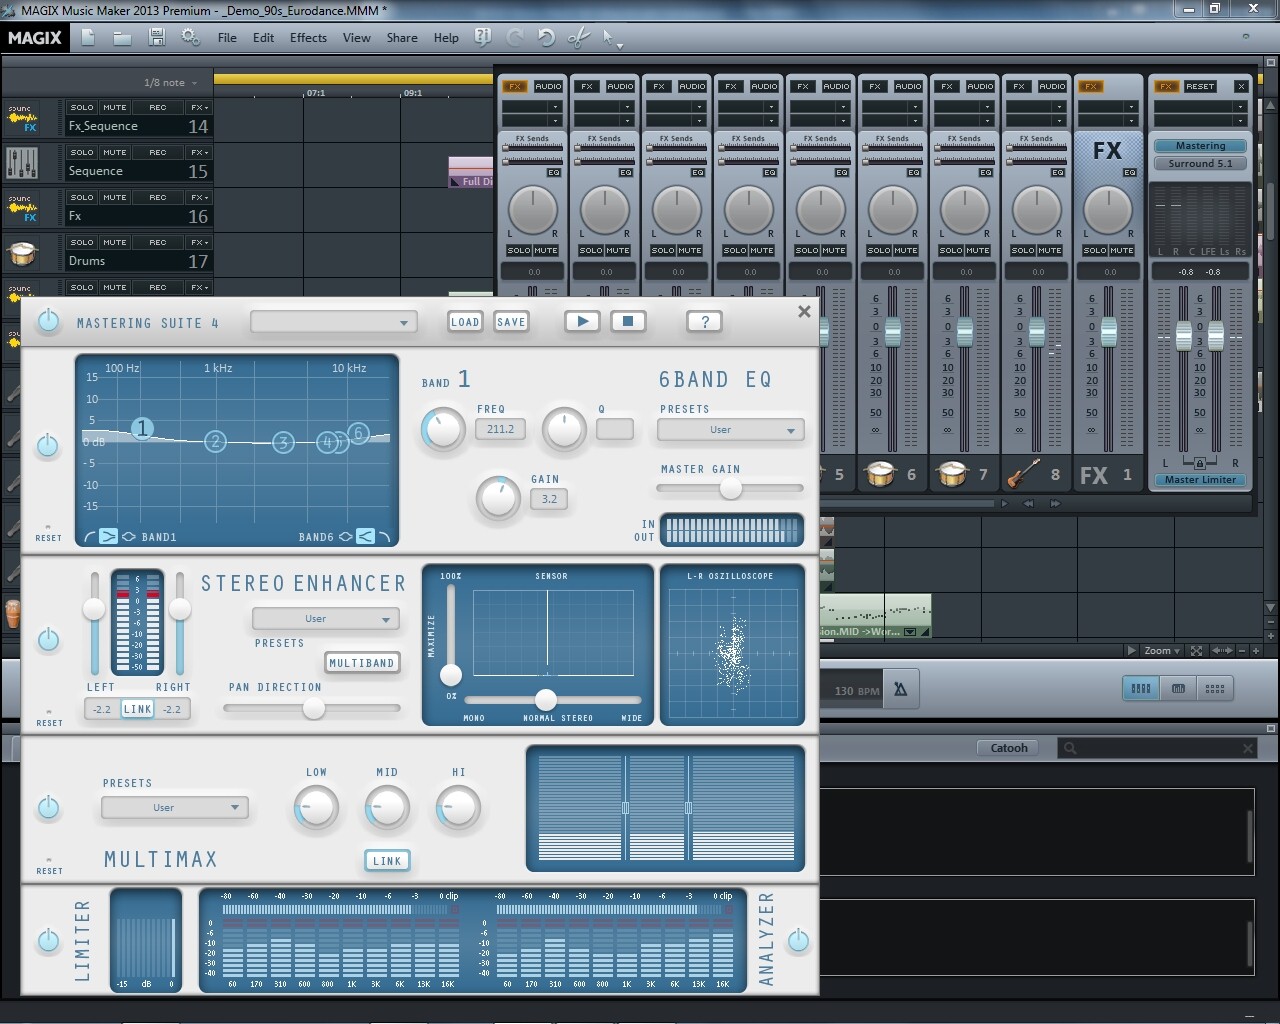Toggle the LINK button in Multimax

(x=387, y=860)
